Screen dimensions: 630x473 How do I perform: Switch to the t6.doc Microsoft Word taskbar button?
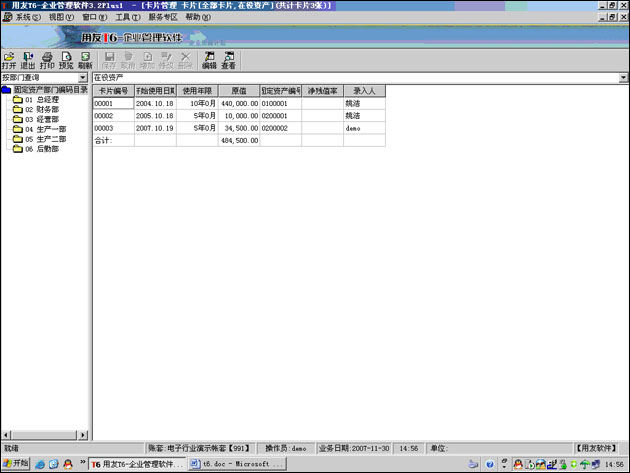click(237, 464)
